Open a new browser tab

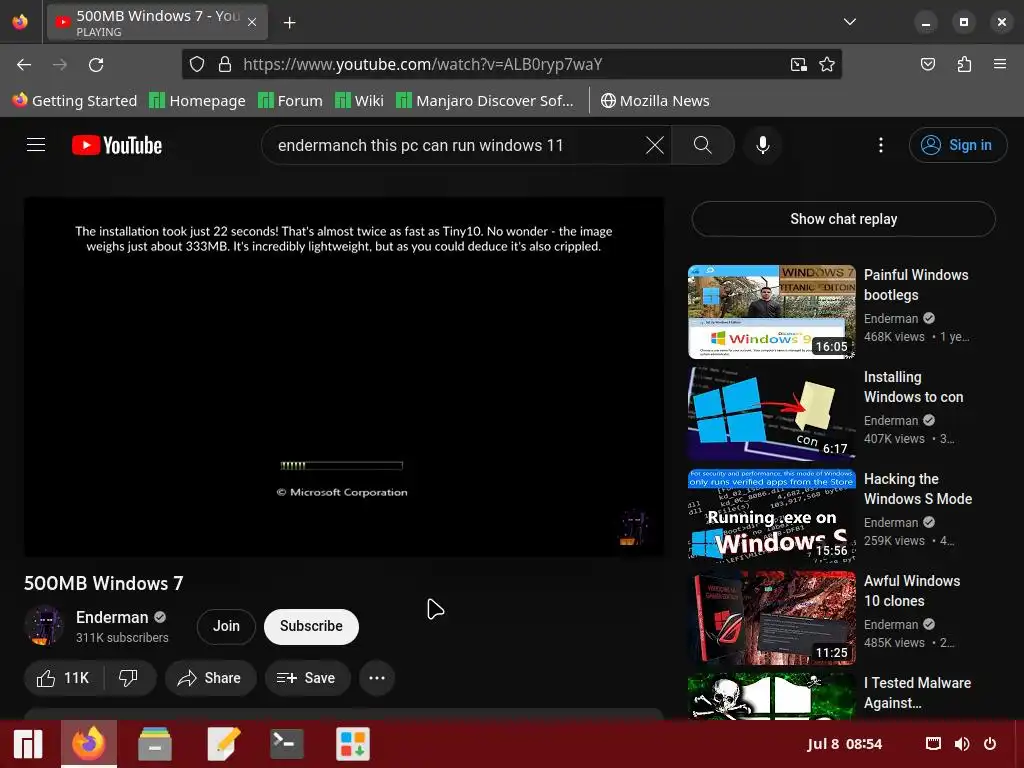coord(289,23)
